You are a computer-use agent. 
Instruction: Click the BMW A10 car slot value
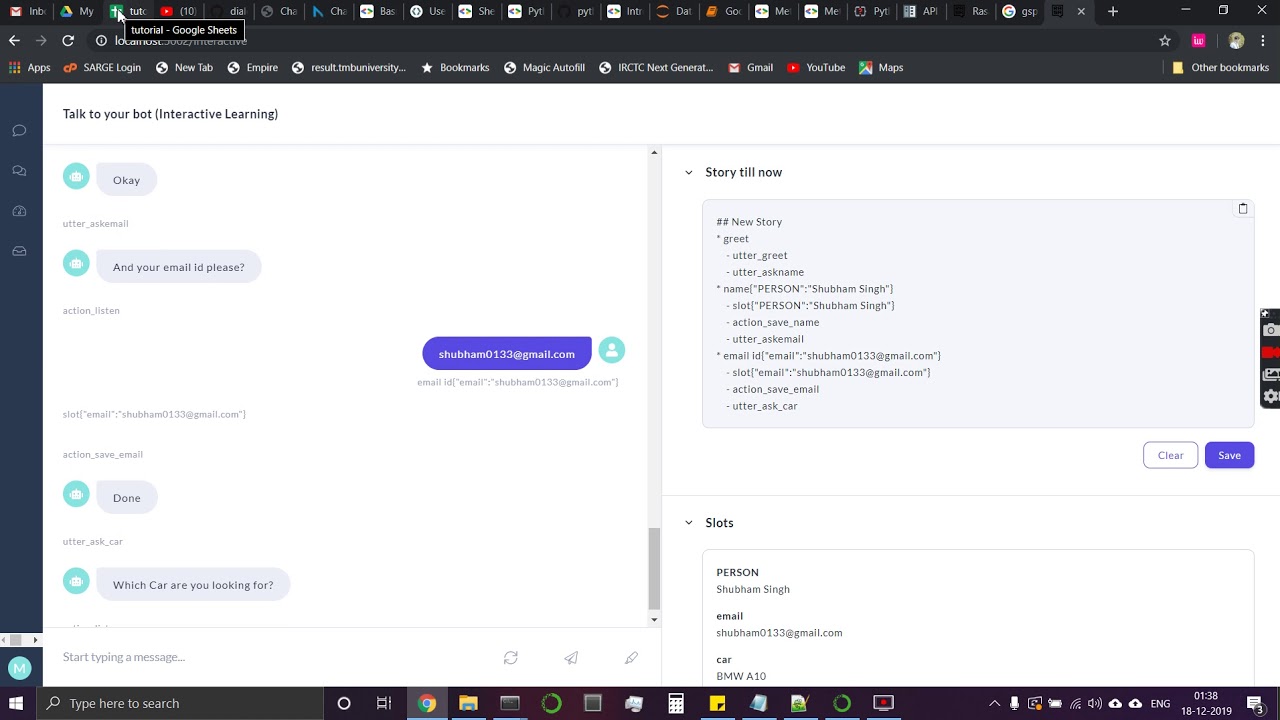coord(741,676)
